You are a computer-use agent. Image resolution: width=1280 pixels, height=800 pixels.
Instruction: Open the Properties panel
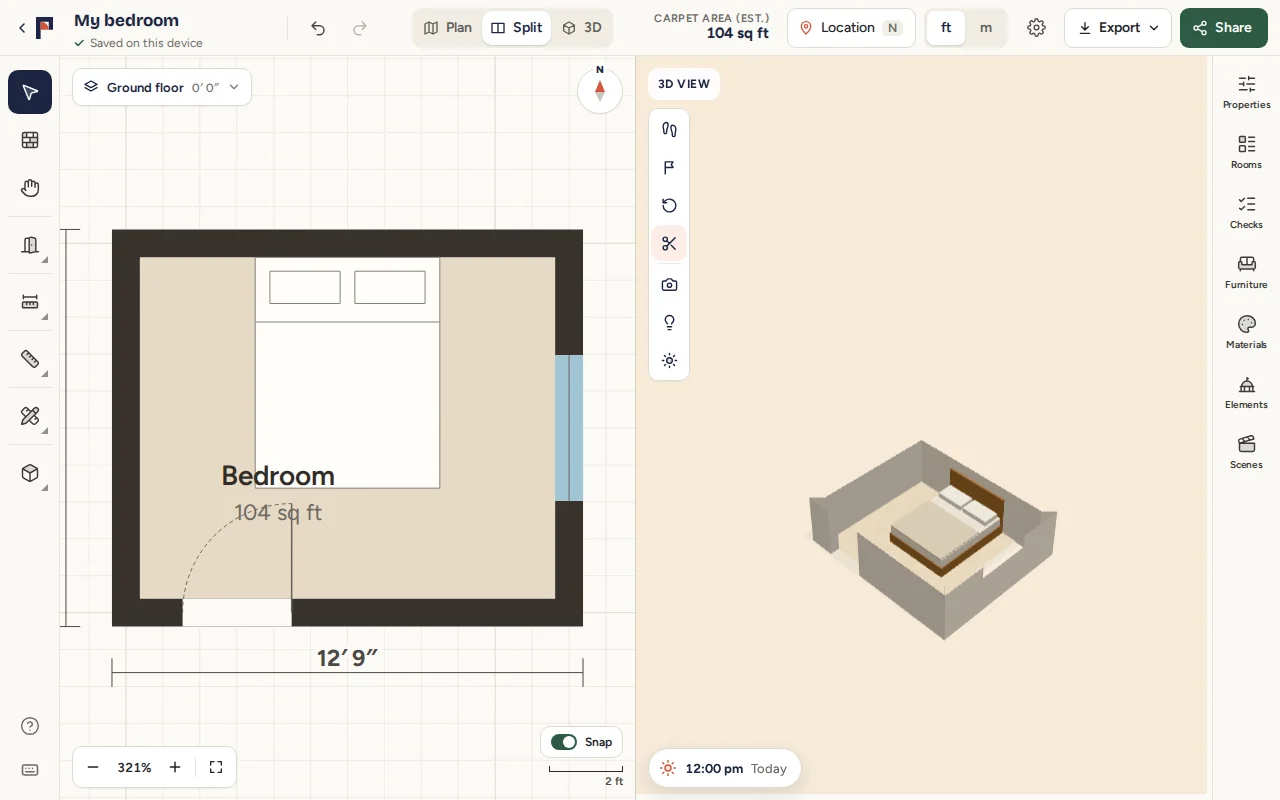(1246, 92)
